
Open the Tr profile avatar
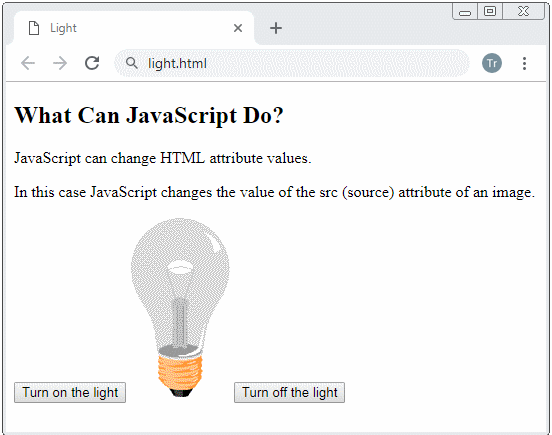pos(492,63)
